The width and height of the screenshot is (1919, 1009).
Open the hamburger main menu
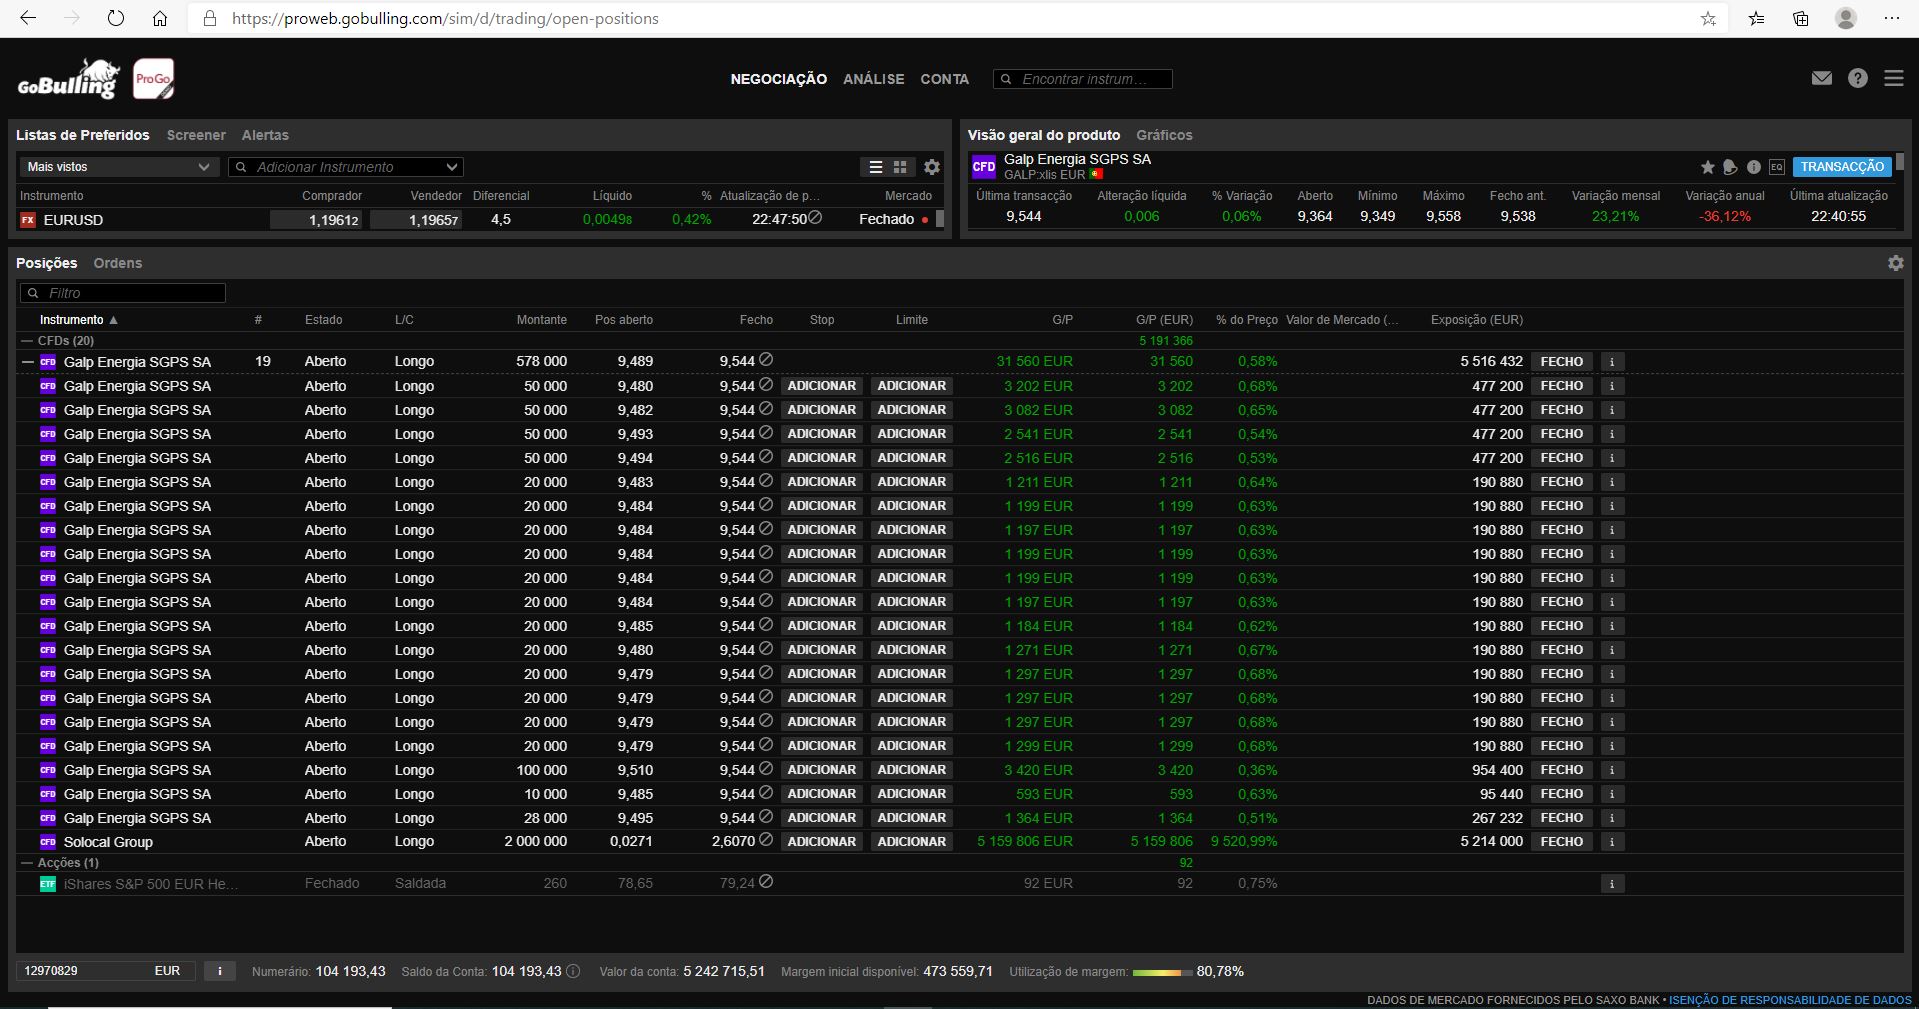click(1893, 78)
